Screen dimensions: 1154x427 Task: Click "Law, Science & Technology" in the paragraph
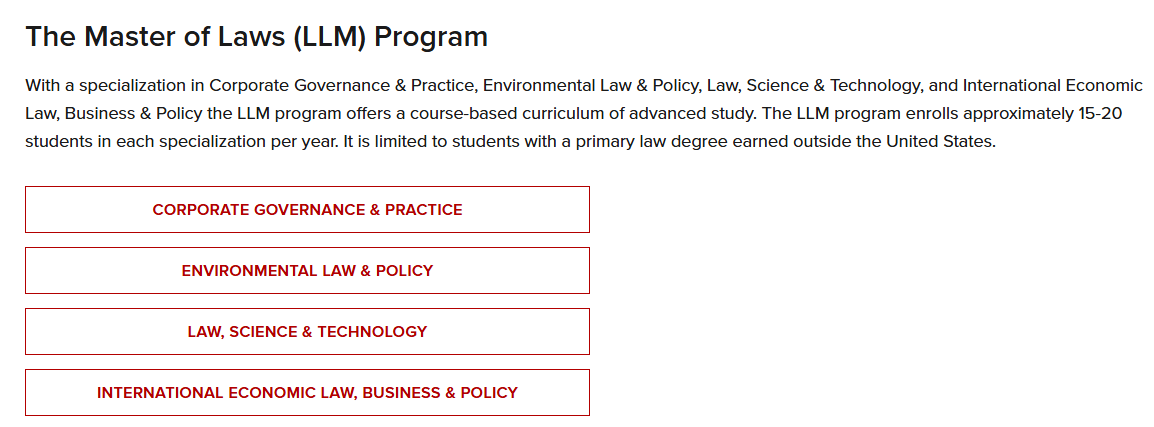coord(815,85)
